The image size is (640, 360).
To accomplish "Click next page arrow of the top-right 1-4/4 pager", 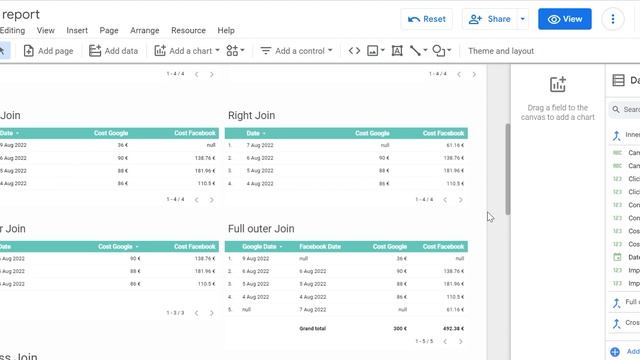I will (x=474, y=74).
